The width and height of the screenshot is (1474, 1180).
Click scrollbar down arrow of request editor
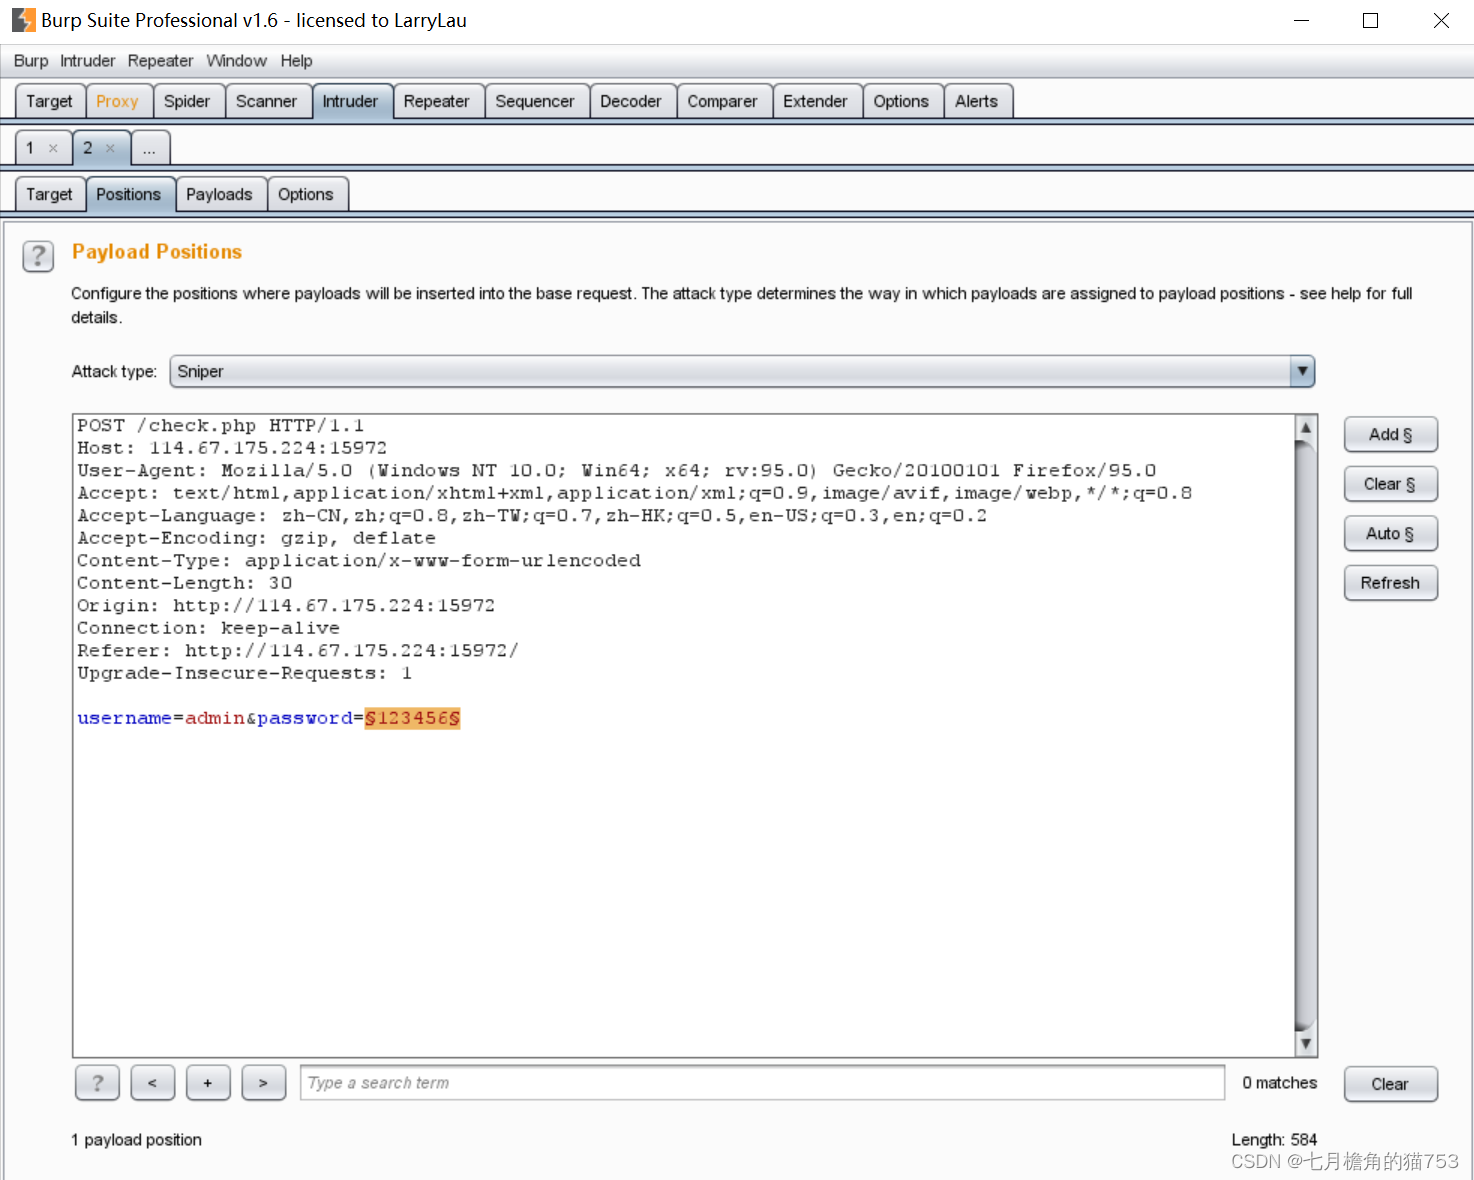coord(1305,1044)
